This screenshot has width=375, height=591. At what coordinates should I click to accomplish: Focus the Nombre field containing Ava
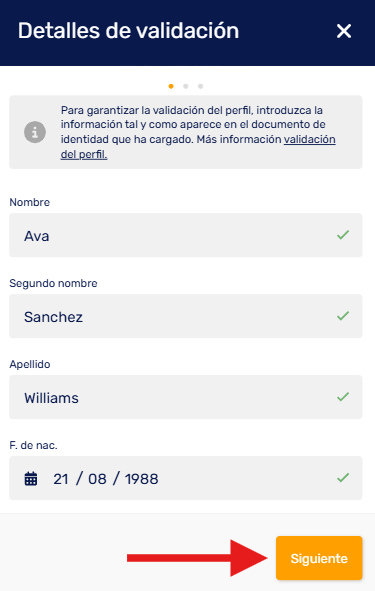coord(186,235)
